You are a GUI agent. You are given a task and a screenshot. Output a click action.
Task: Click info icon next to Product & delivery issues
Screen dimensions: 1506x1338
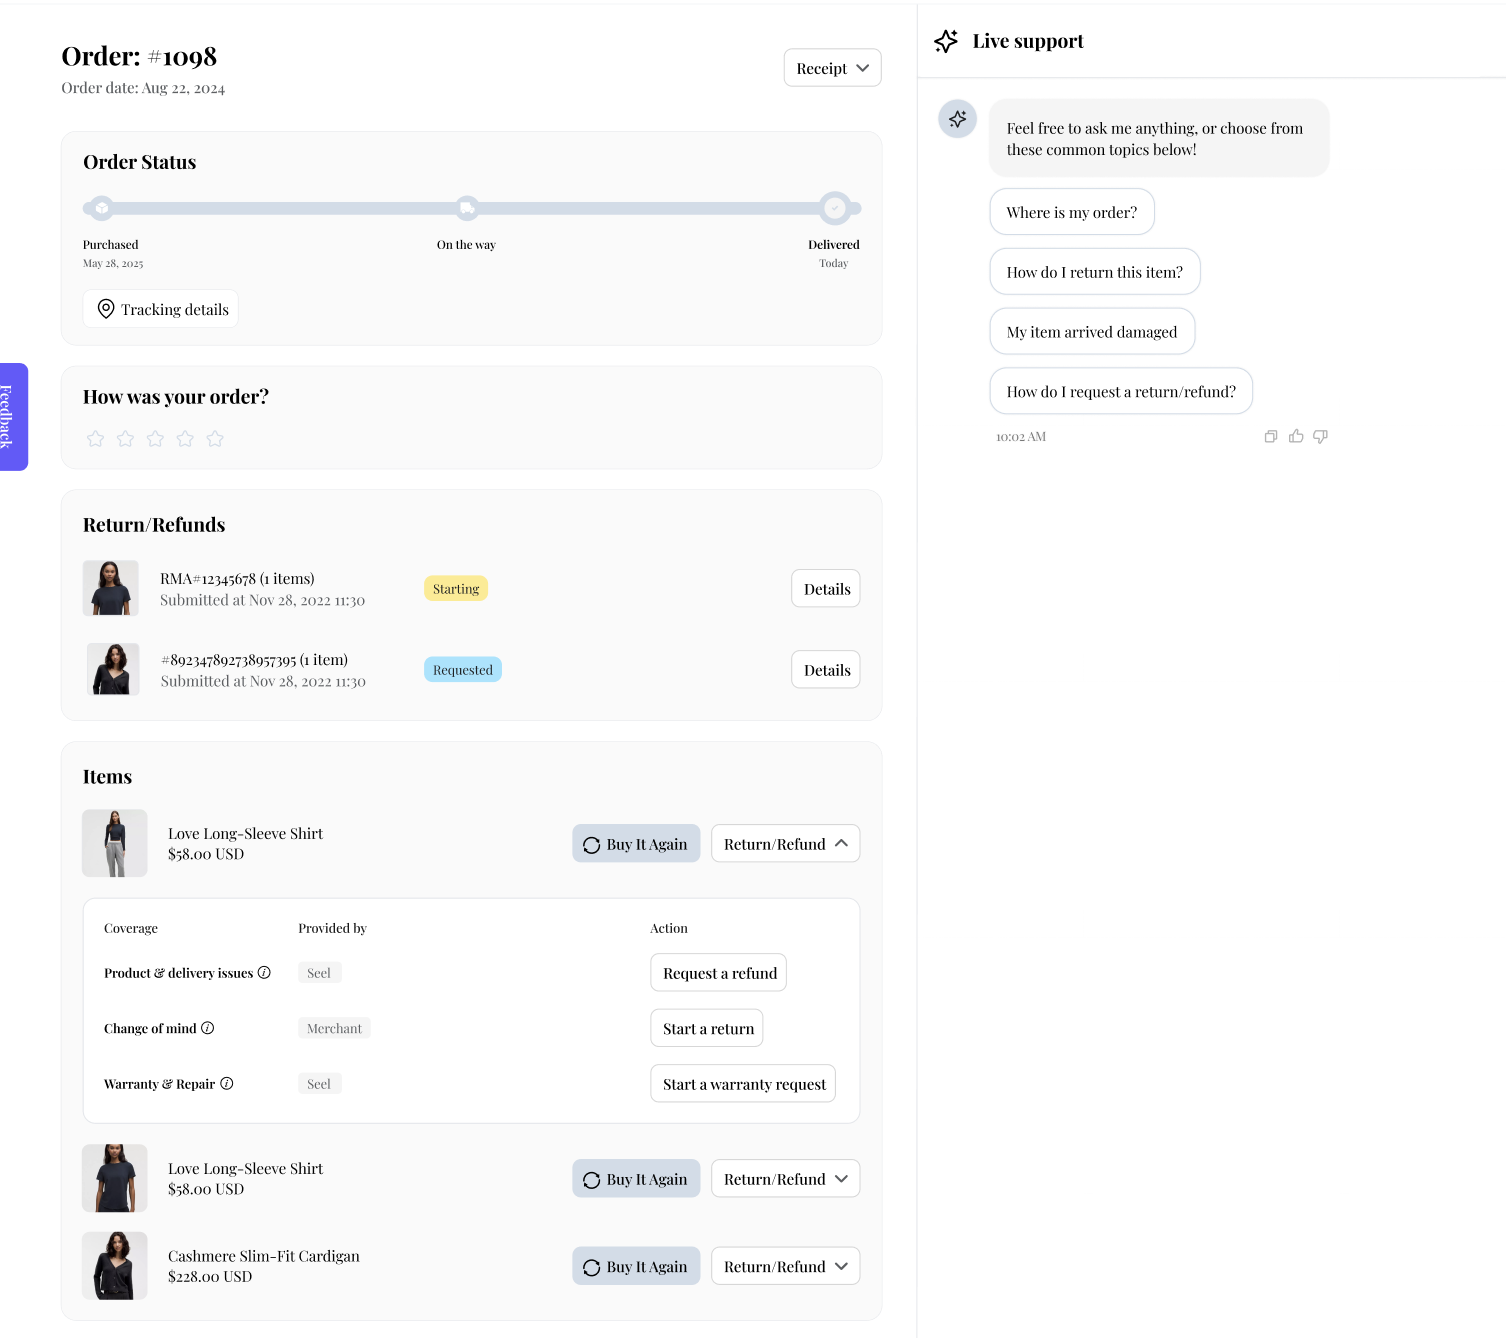tap(264, 973)
